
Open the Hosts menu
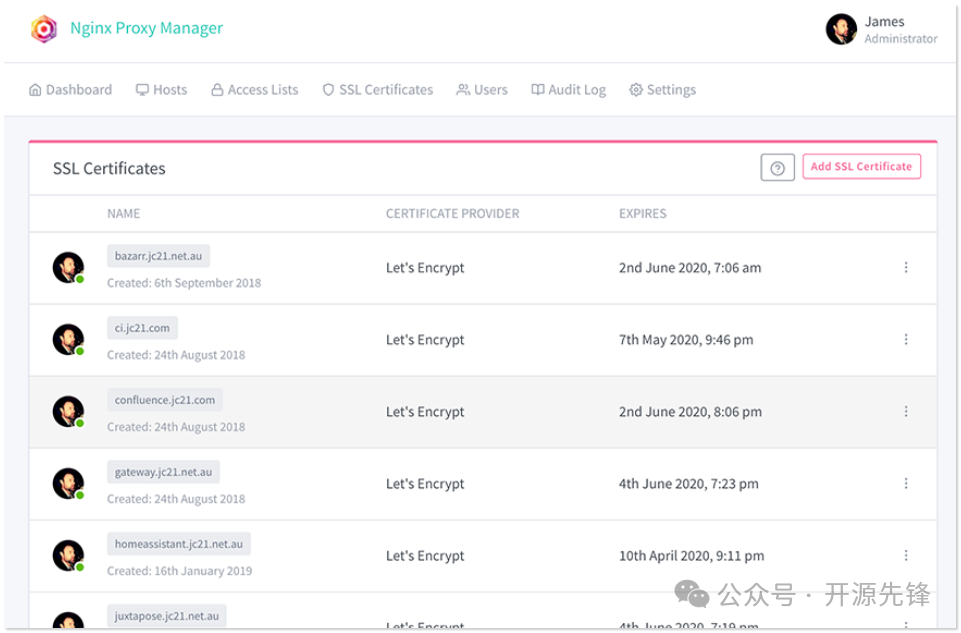click(x=161, y=89)
